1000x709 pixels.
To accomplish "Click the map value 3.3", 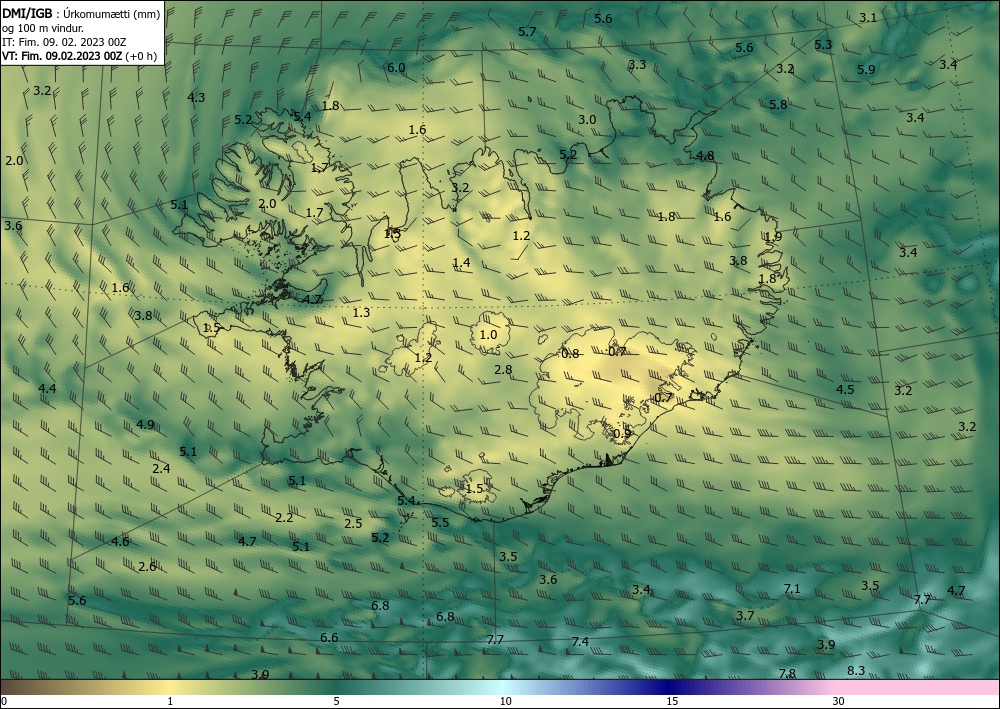I will point(636,64).
